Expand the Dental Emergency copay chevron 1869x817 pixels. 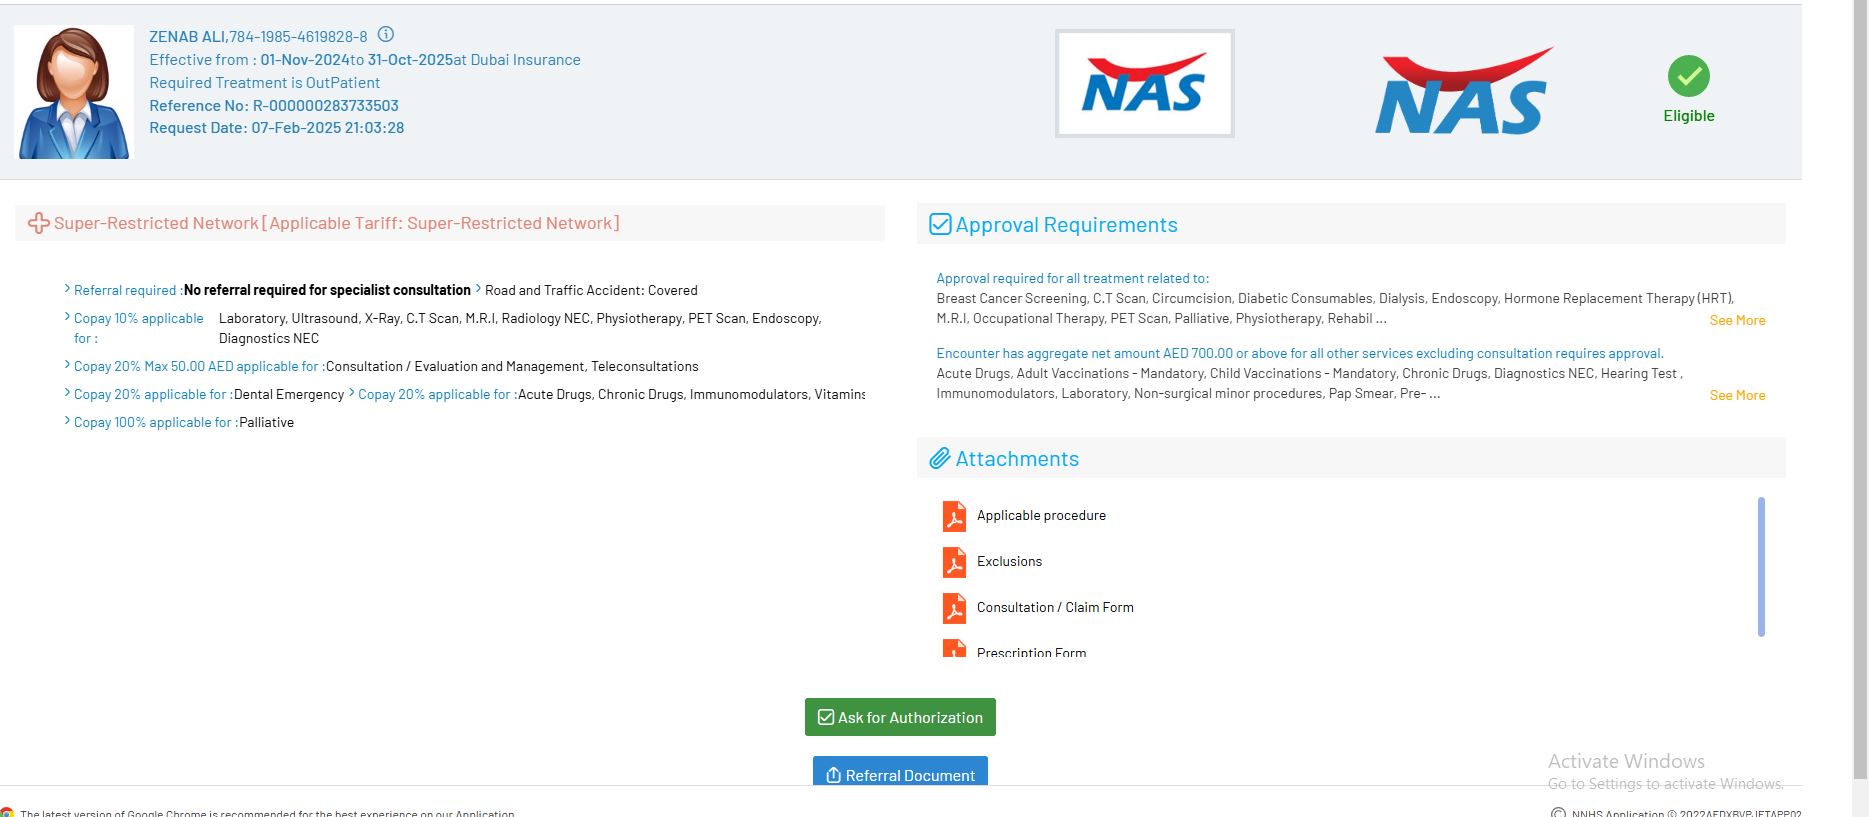(67, 393)
